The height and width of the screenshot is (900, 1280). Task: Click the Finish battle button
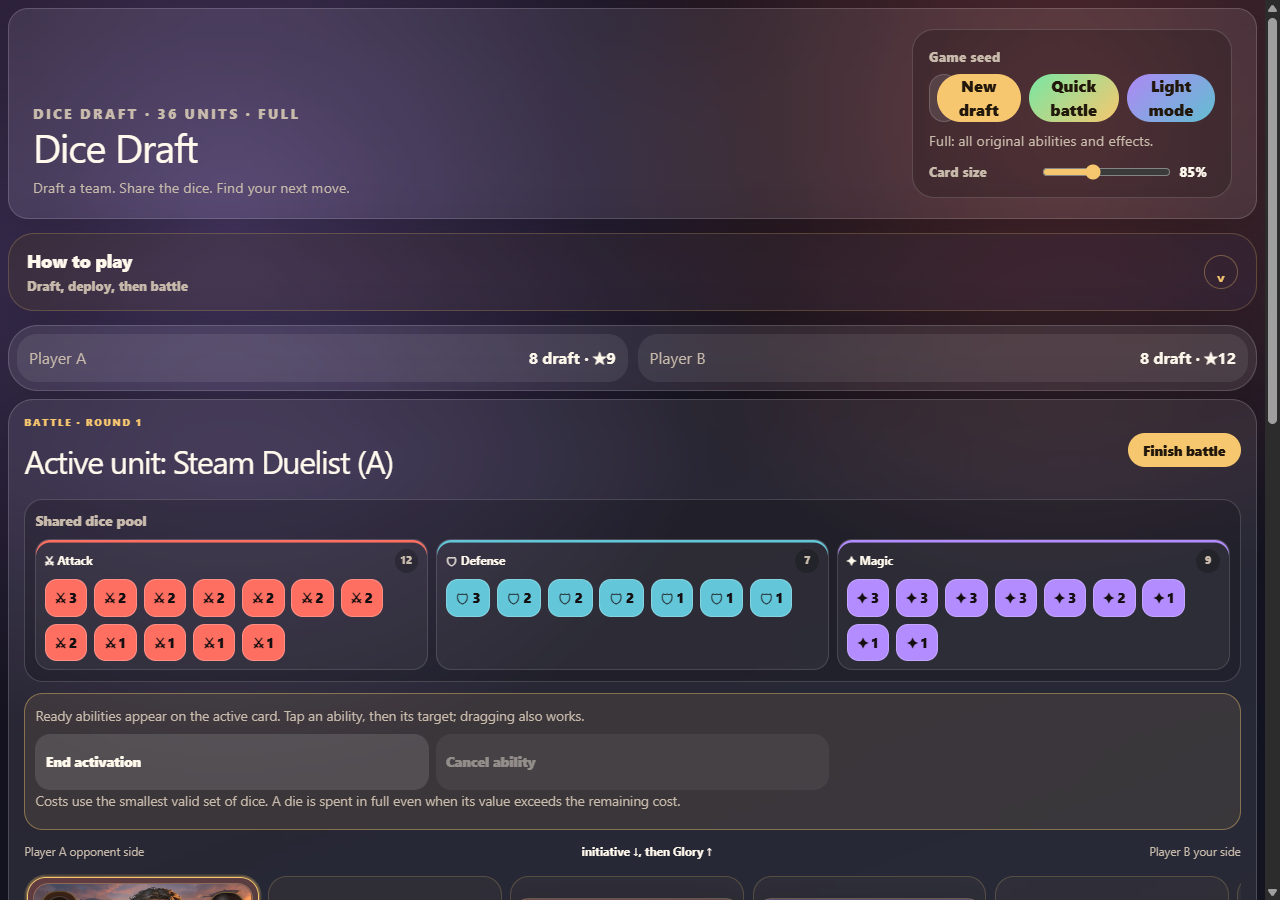pos(1184,451)
